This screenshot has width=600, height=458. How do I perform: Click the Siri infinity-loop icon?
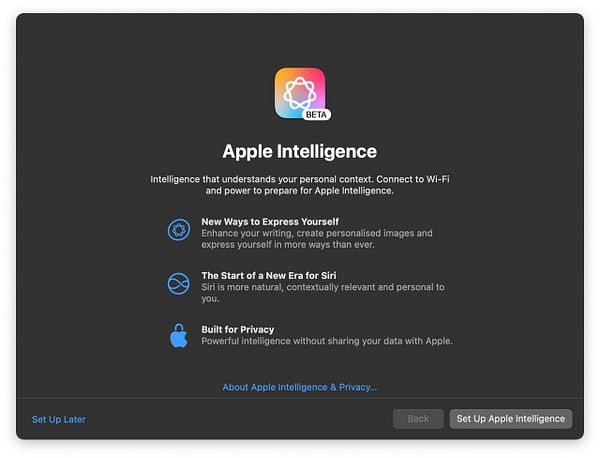[179, 284]
